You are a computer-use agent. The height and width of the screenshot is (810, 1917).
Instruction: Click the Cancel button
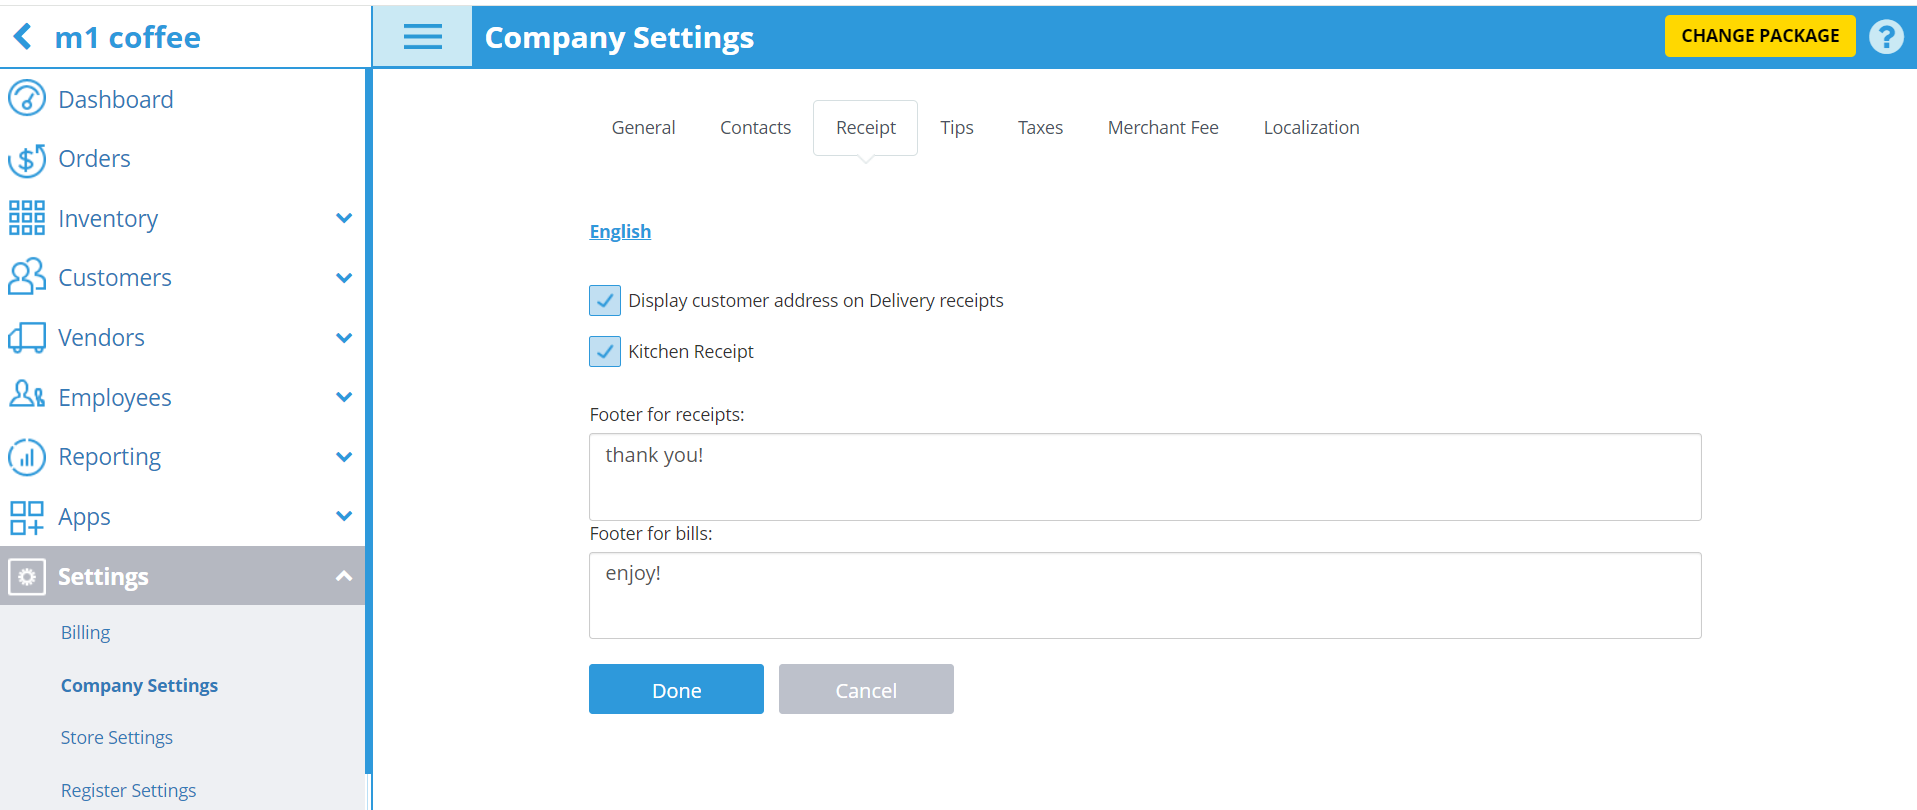point(866,689)
